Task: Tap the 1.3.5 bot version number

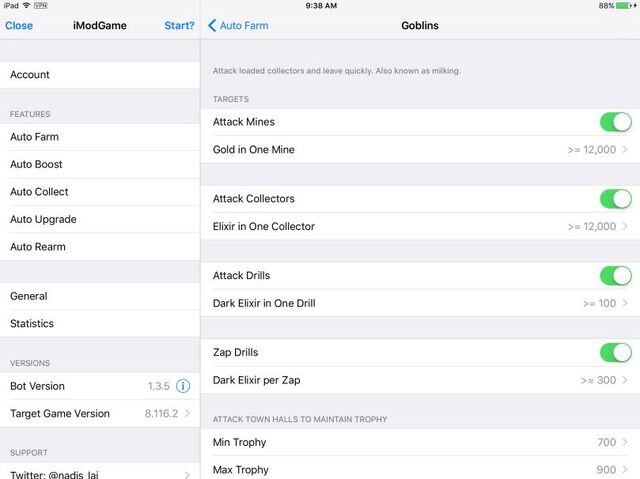Action: click(158, 386)
